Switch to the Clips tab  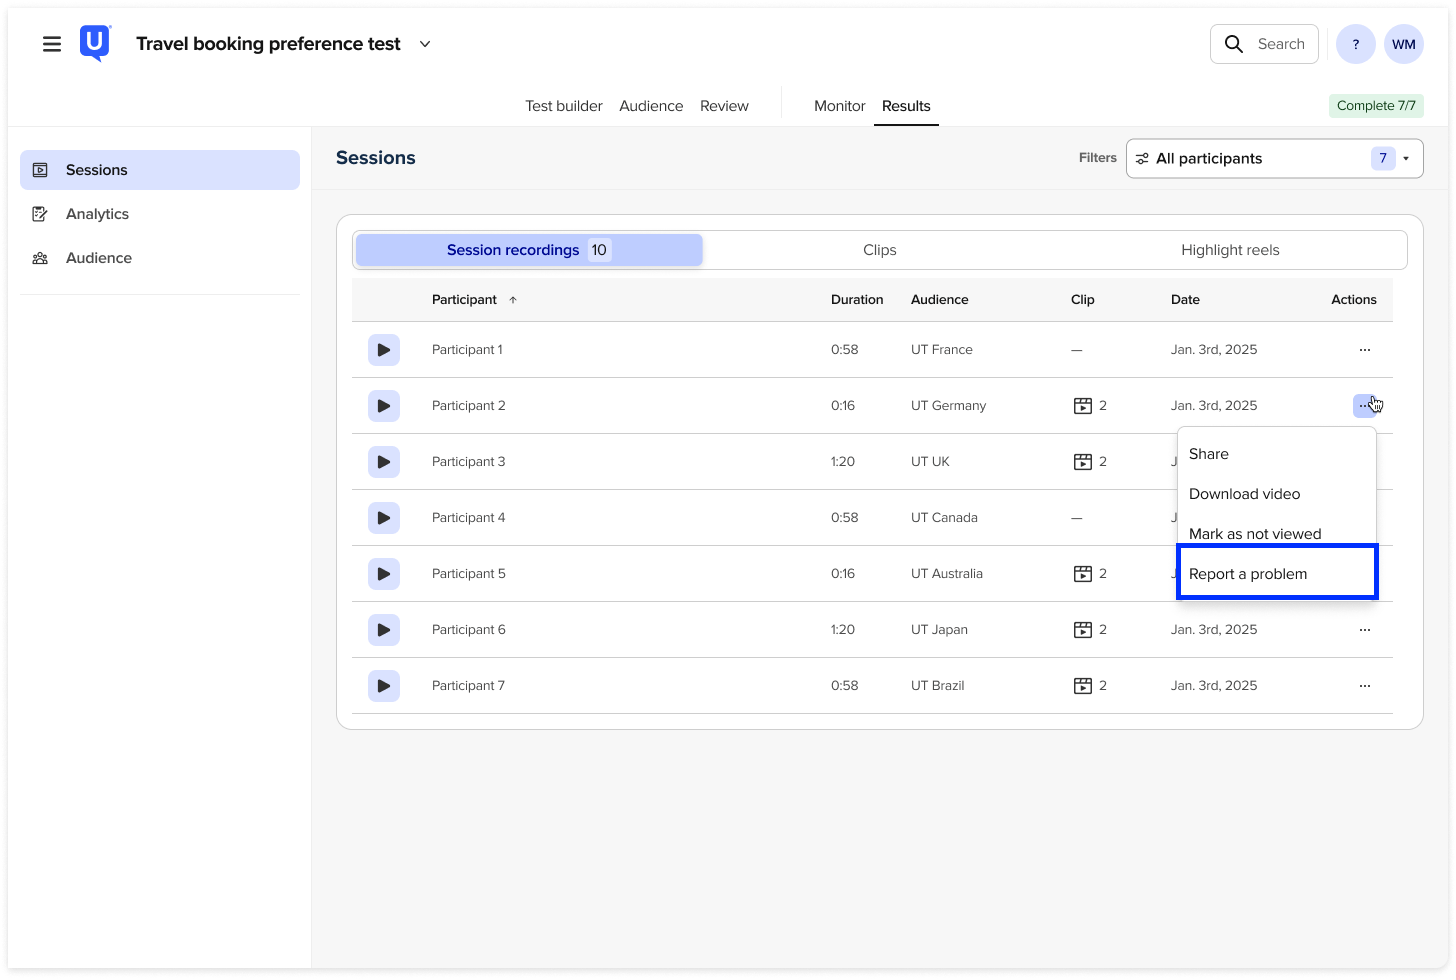pyautogui.click(x=879, y=250)
